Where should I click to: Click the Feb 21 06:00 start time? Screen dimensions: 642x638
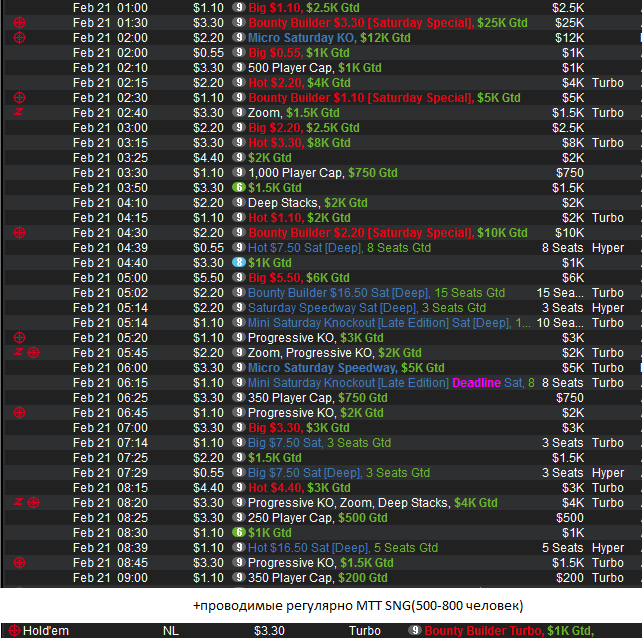pyautogui.click(x=110, y=368)
